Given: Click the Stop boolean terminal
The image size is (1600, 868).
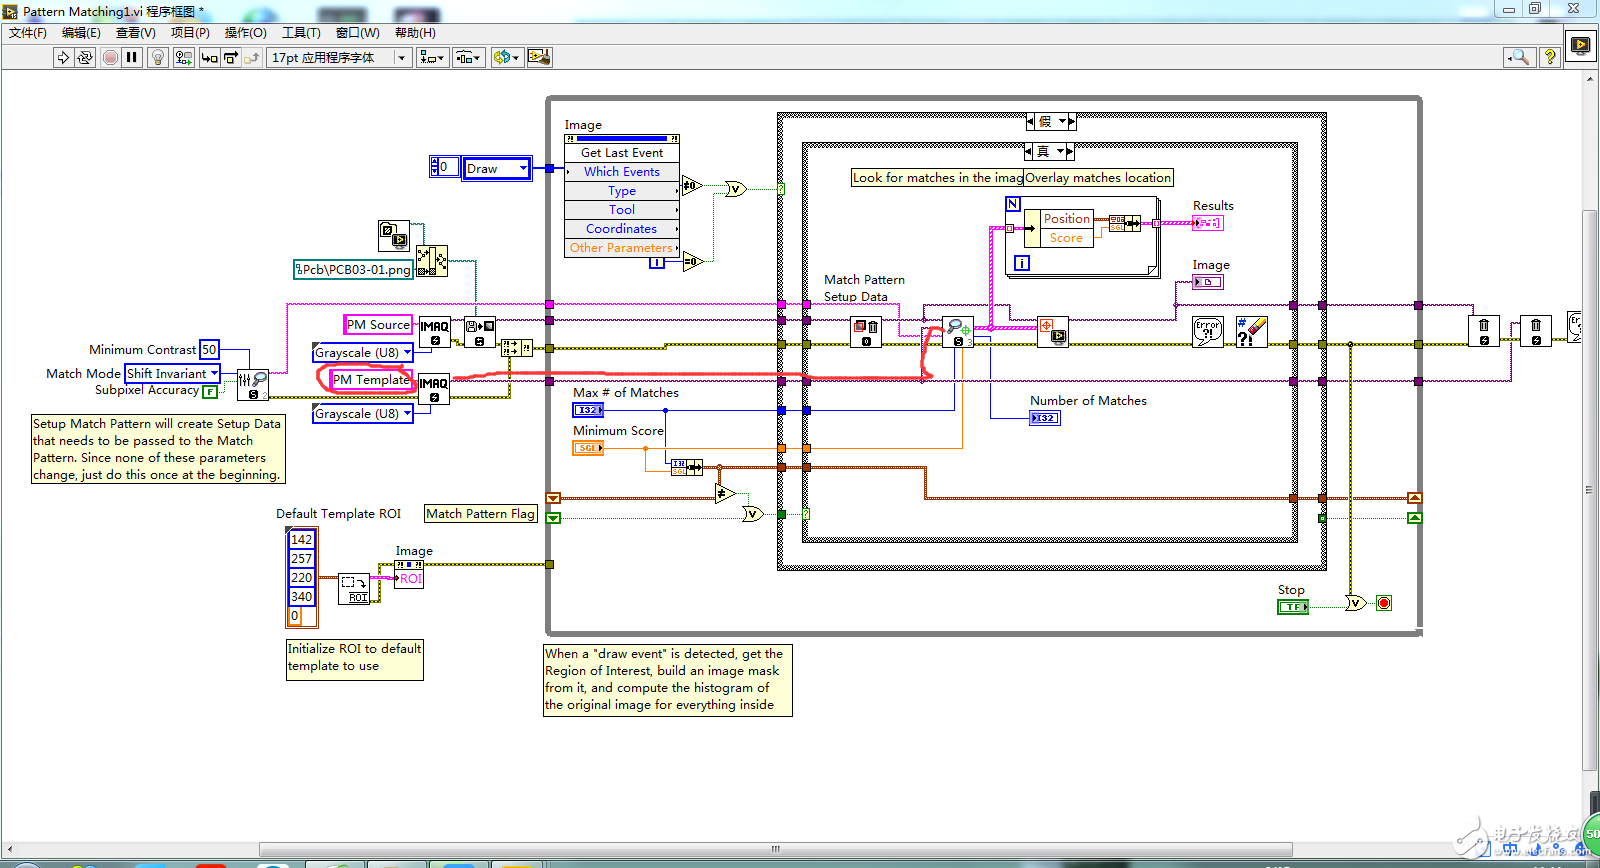Looking at the screenshot, I should 1292,607.
